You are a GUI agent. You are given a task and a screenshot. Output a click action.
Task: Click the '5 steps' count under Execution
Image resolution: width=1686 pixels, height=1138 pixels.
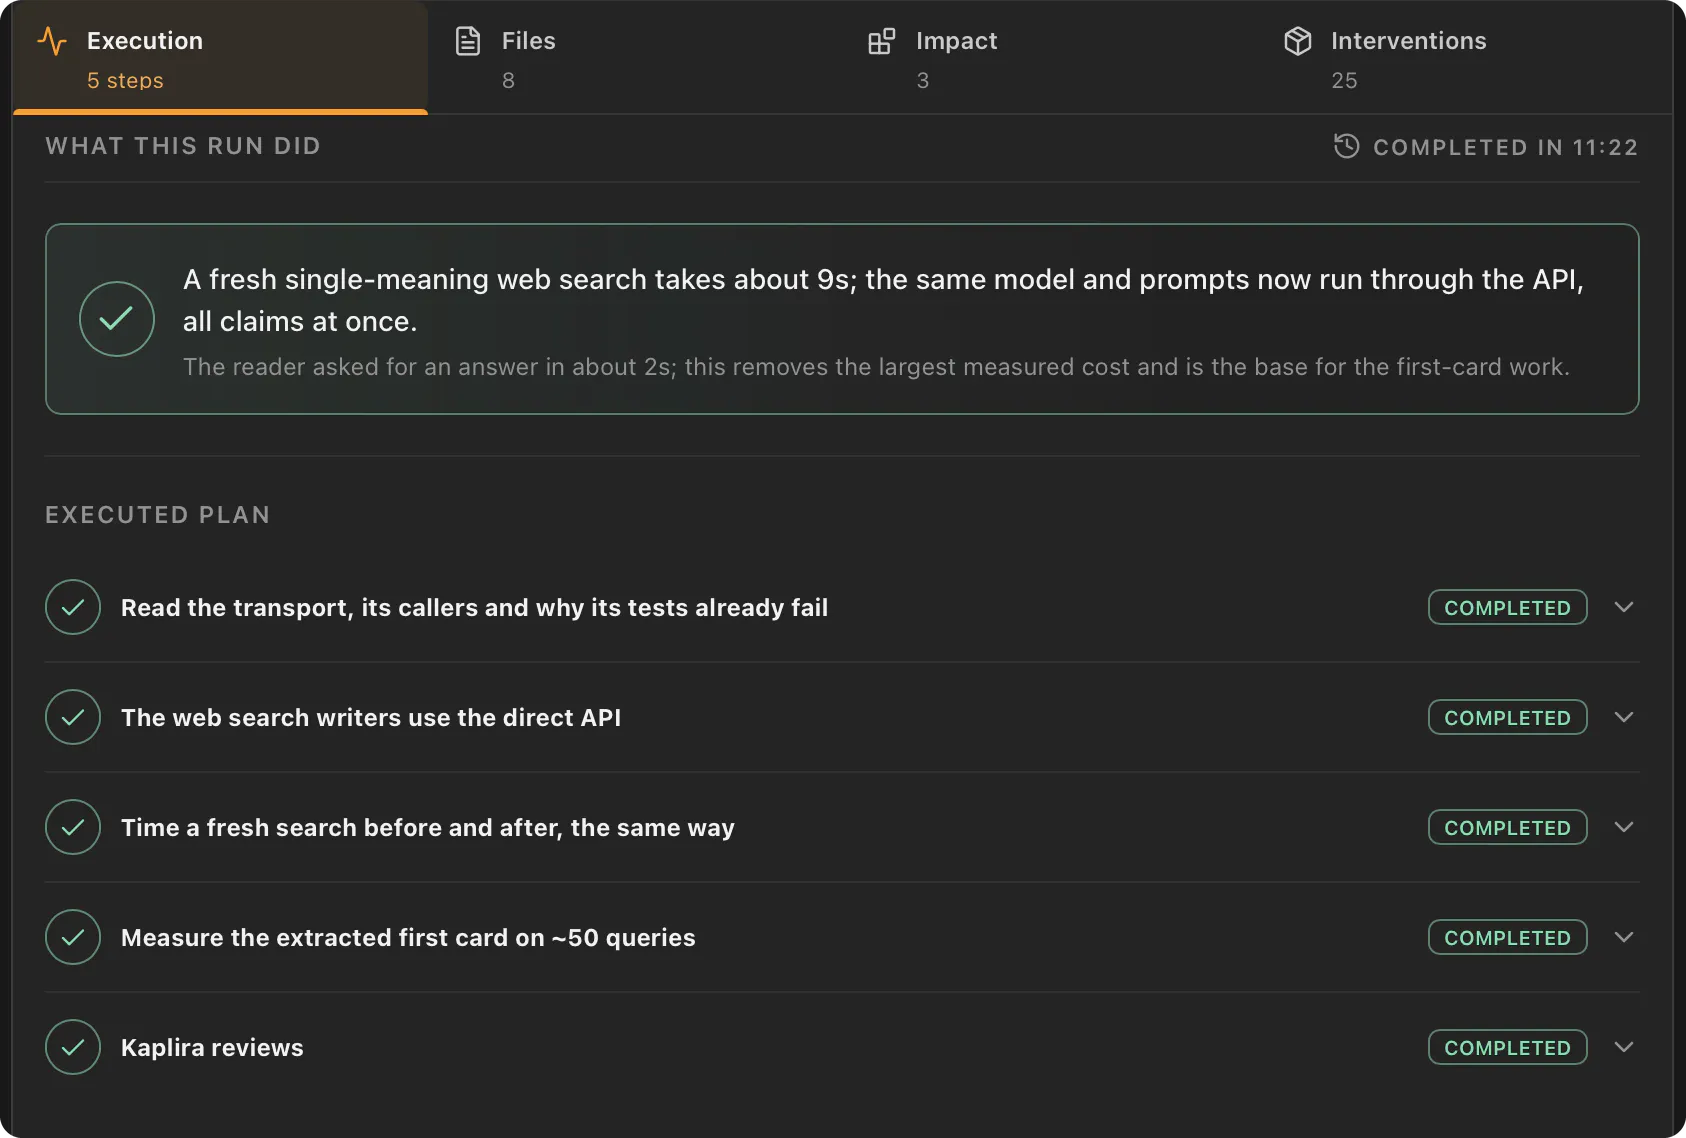pos(125,81)
